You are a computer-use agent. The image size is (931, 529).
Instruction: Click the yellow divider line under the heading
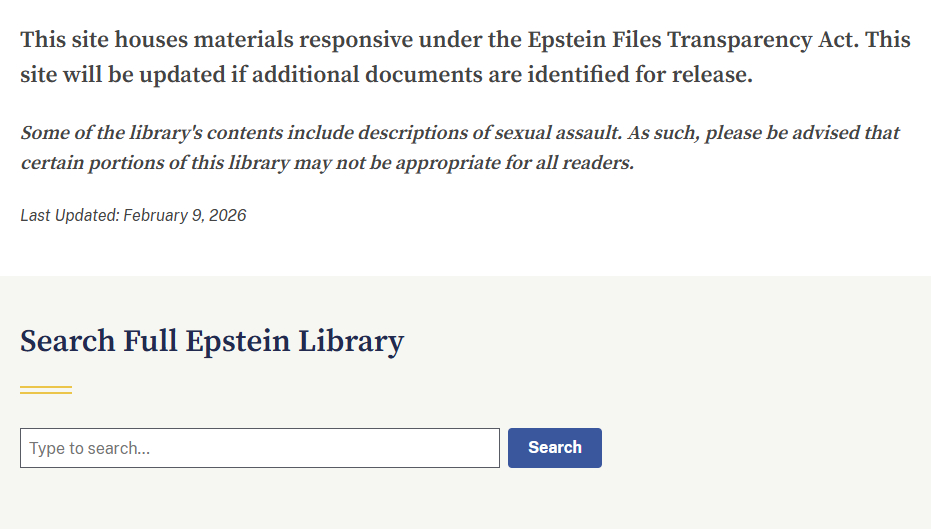[46, 390]
